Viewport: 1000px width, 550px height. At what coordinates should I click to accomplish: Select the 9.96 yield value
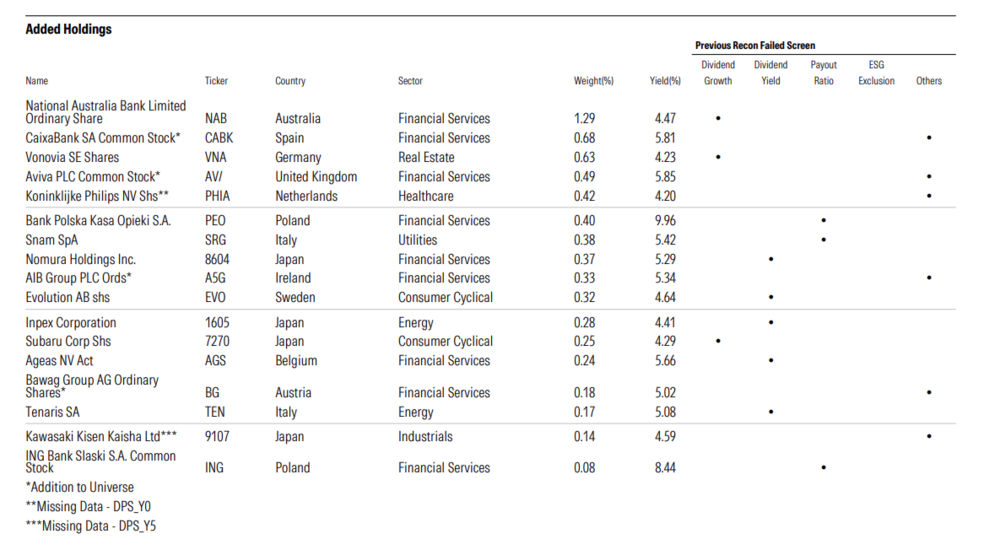[665, 221]
